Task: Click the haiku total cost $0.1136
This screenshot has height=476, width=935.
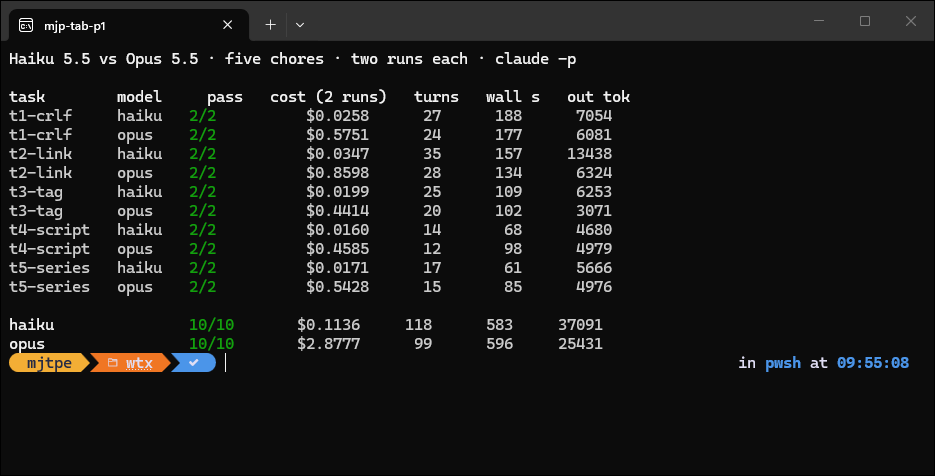Action: tap(329, 325)
